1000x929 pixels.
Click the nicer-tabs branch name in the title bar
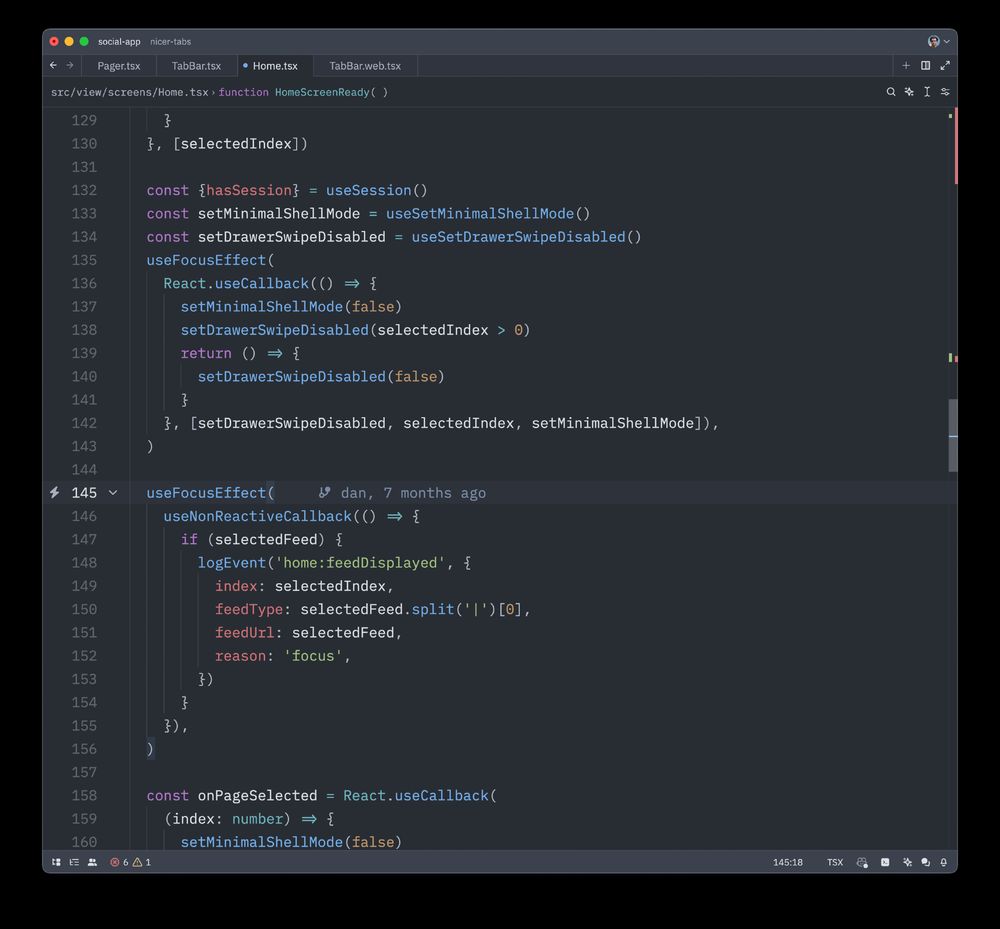170,41
